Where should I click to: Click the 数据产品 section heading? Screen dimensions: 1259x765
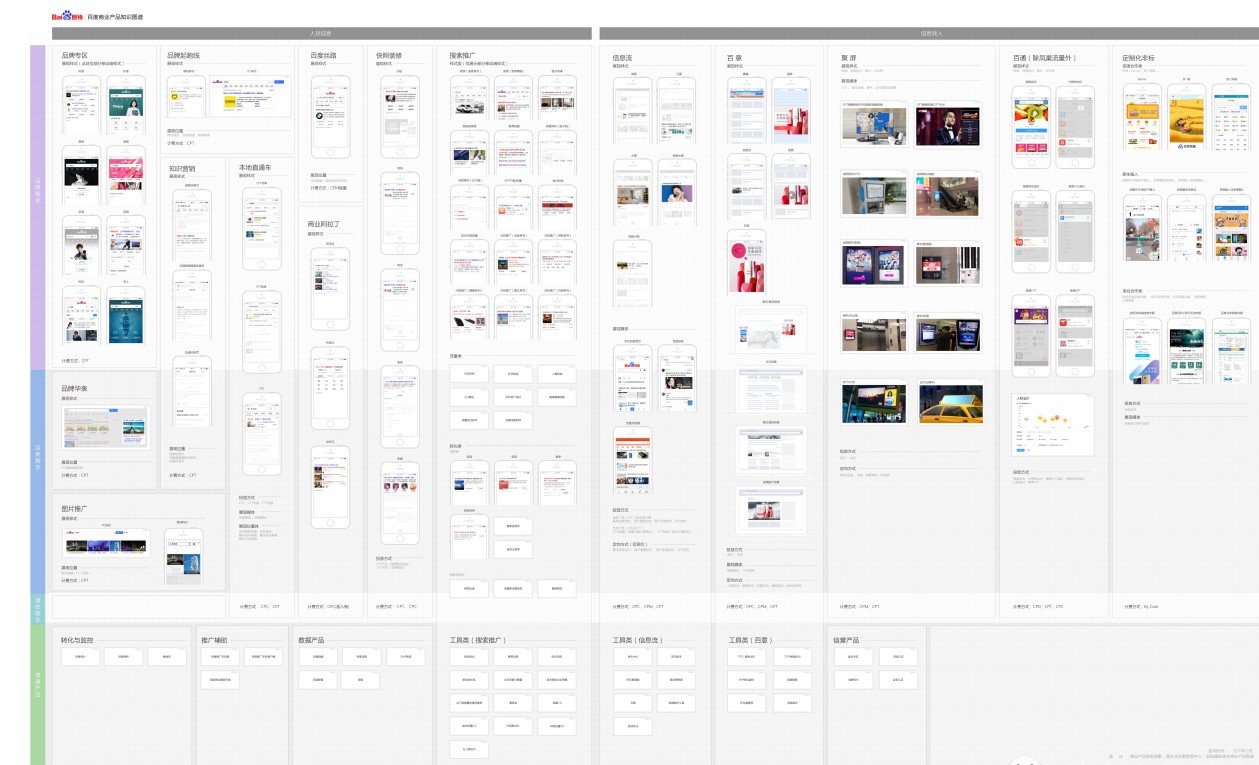312,640
